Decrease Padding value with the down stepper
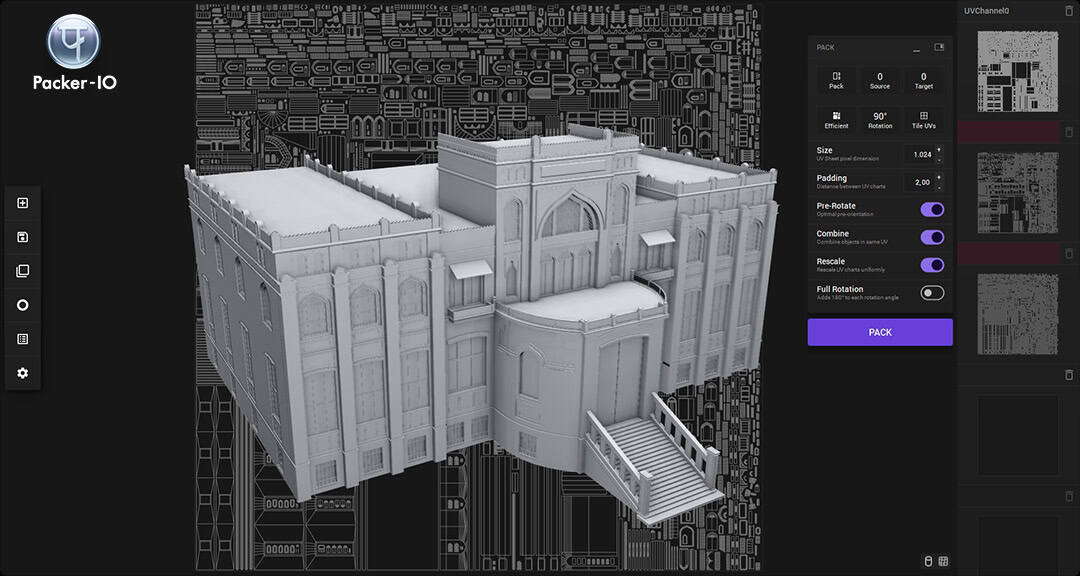The width and height of the screenshot is (1080, 576). pyautogui.click(x=939, y=187)
